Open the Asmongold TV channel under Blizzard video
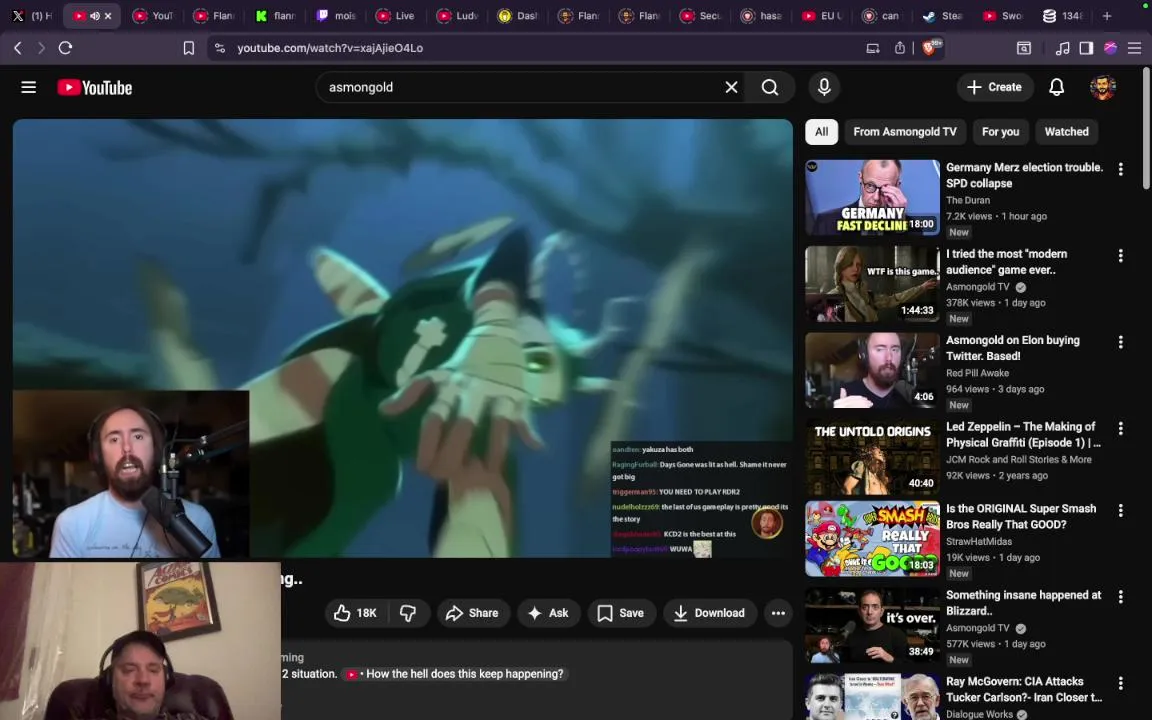Viewport: 1152px width, 720px height. (x=977, y=628)
